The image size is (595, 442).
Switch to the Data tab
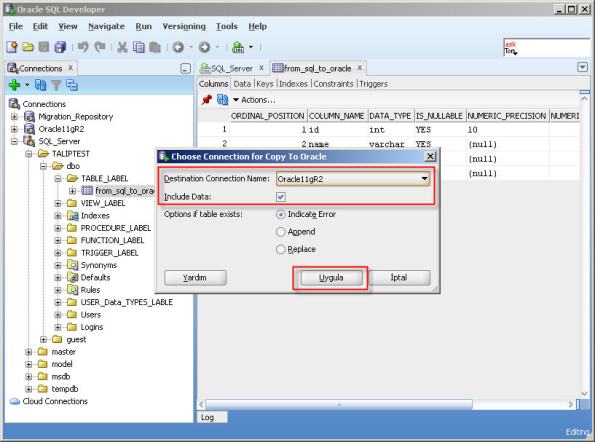pos(242,84)
